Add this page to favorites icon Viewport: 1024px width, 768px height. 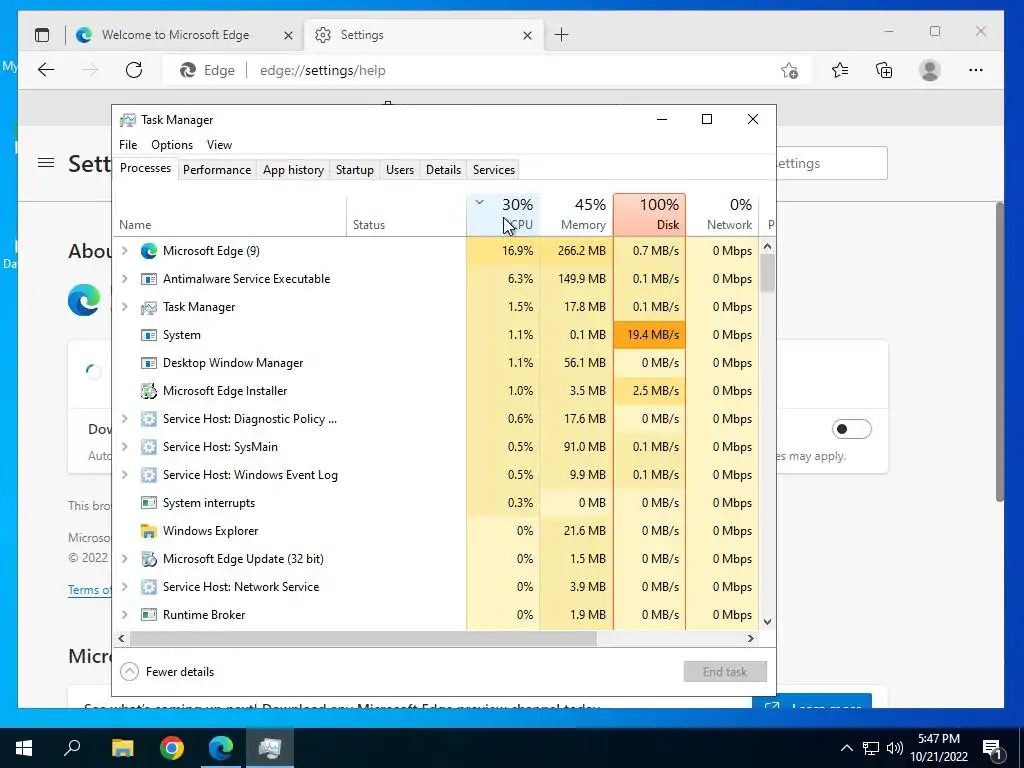click(790, 70)
